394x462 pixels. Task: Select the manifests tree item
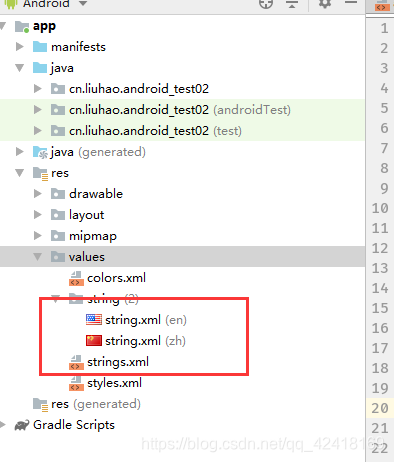(x=78, y=47)
